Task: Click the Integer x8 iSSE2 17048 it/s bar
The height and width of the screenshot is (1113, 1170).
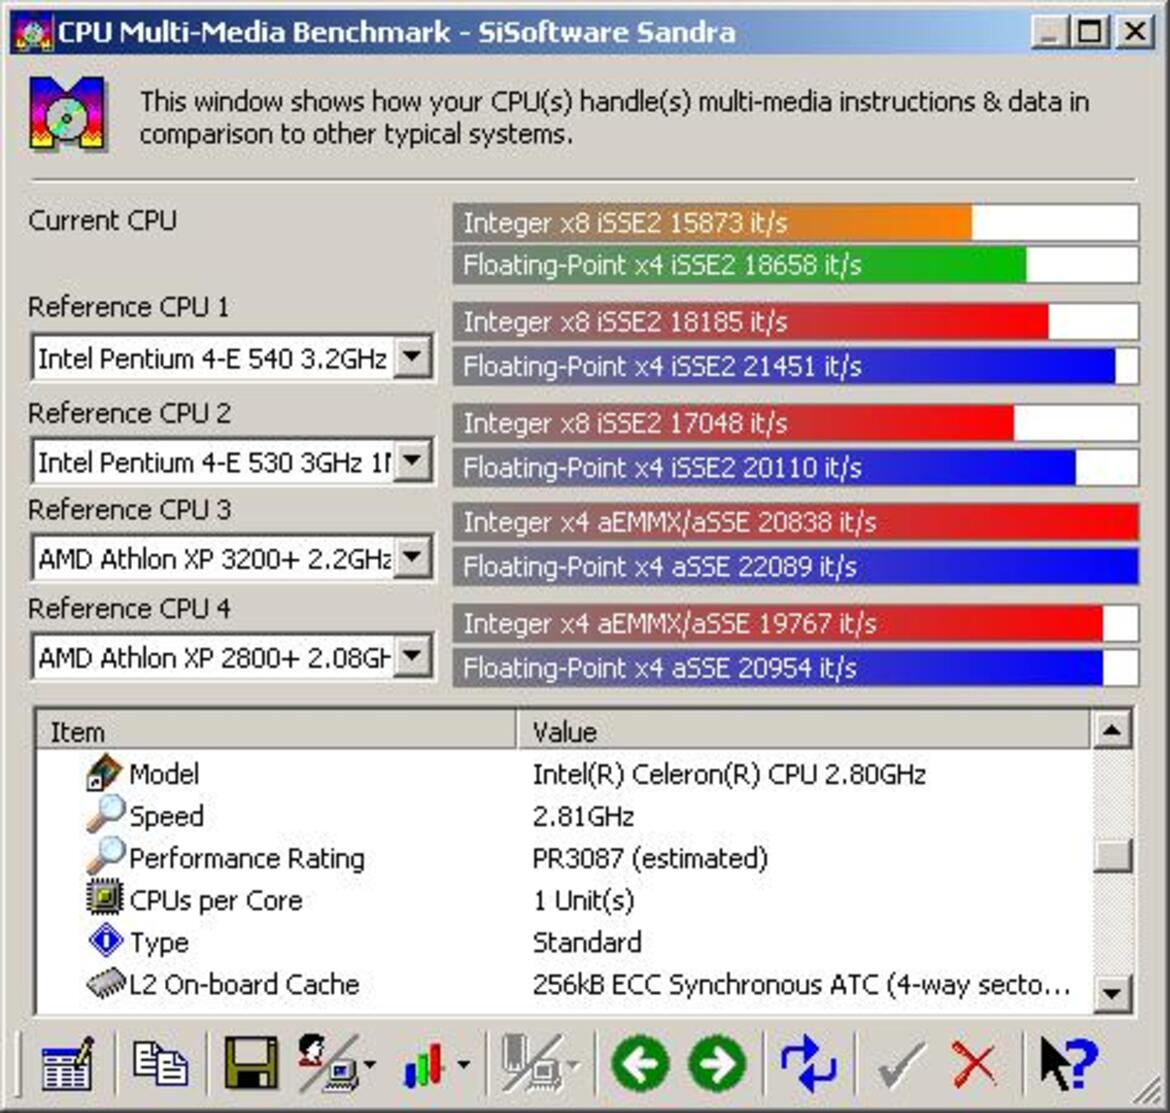Action: pos(795,423)
